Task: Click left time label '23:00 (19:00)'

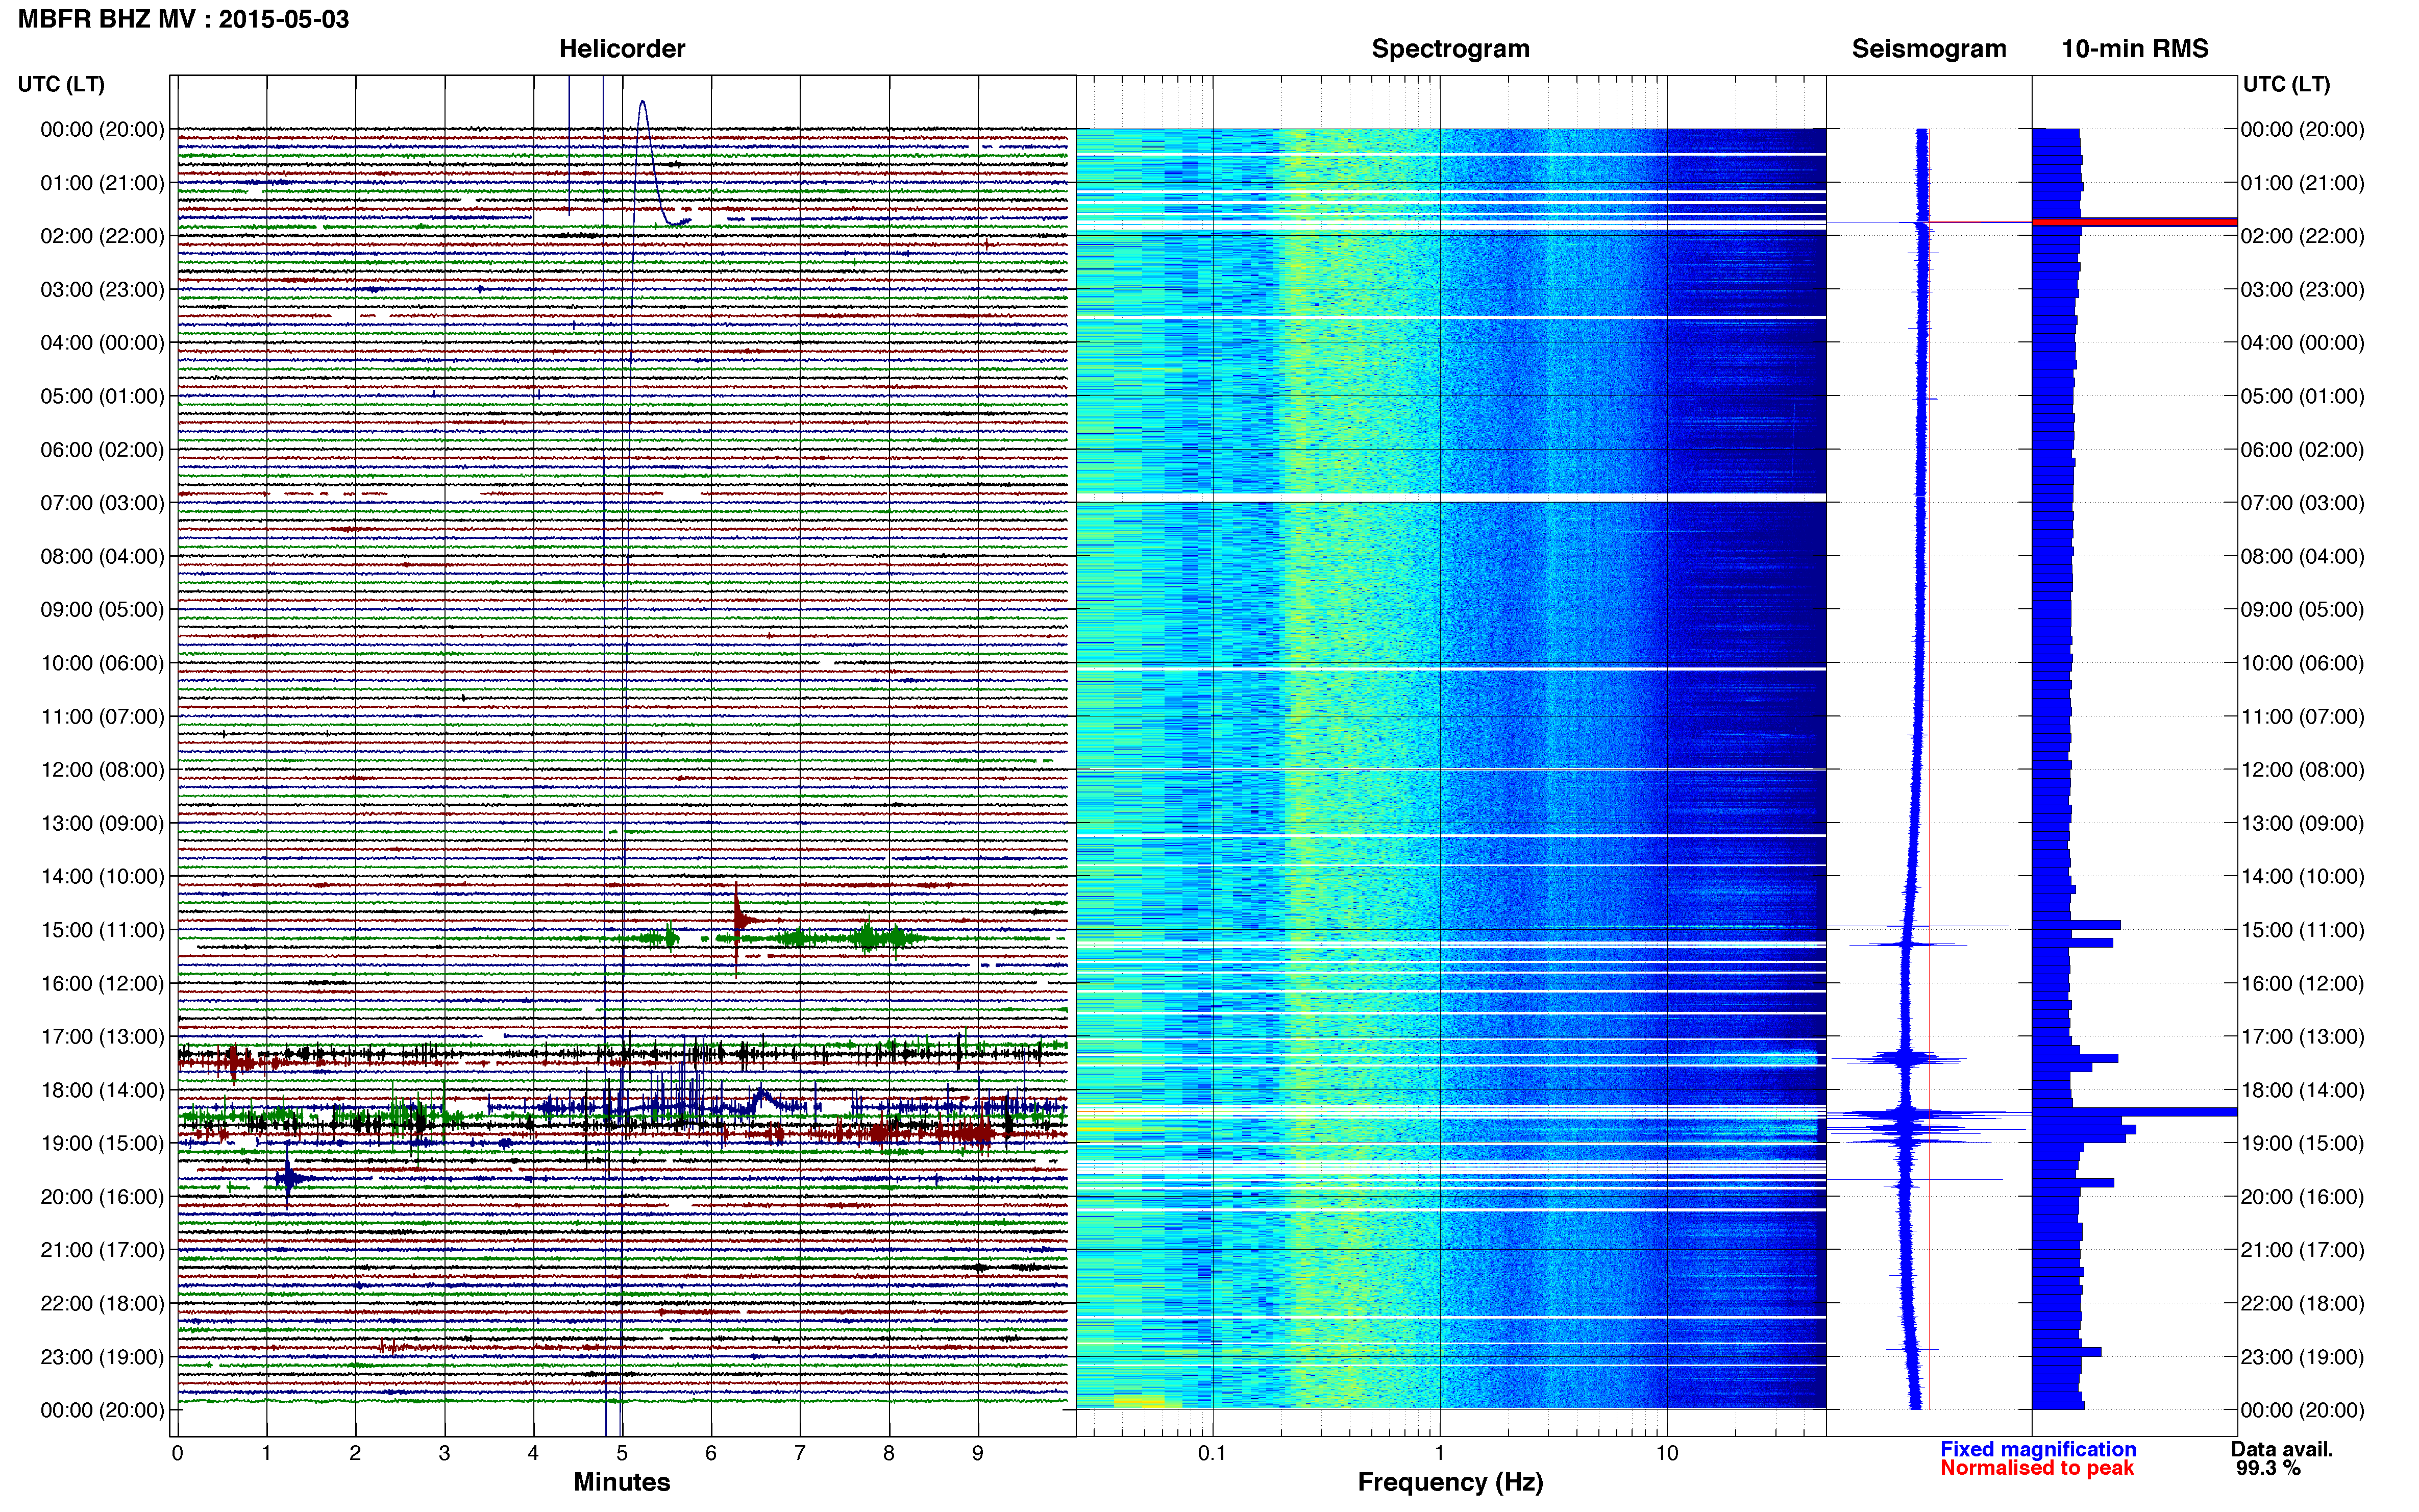Action: pyautogui.click(x=102, y=1357)
